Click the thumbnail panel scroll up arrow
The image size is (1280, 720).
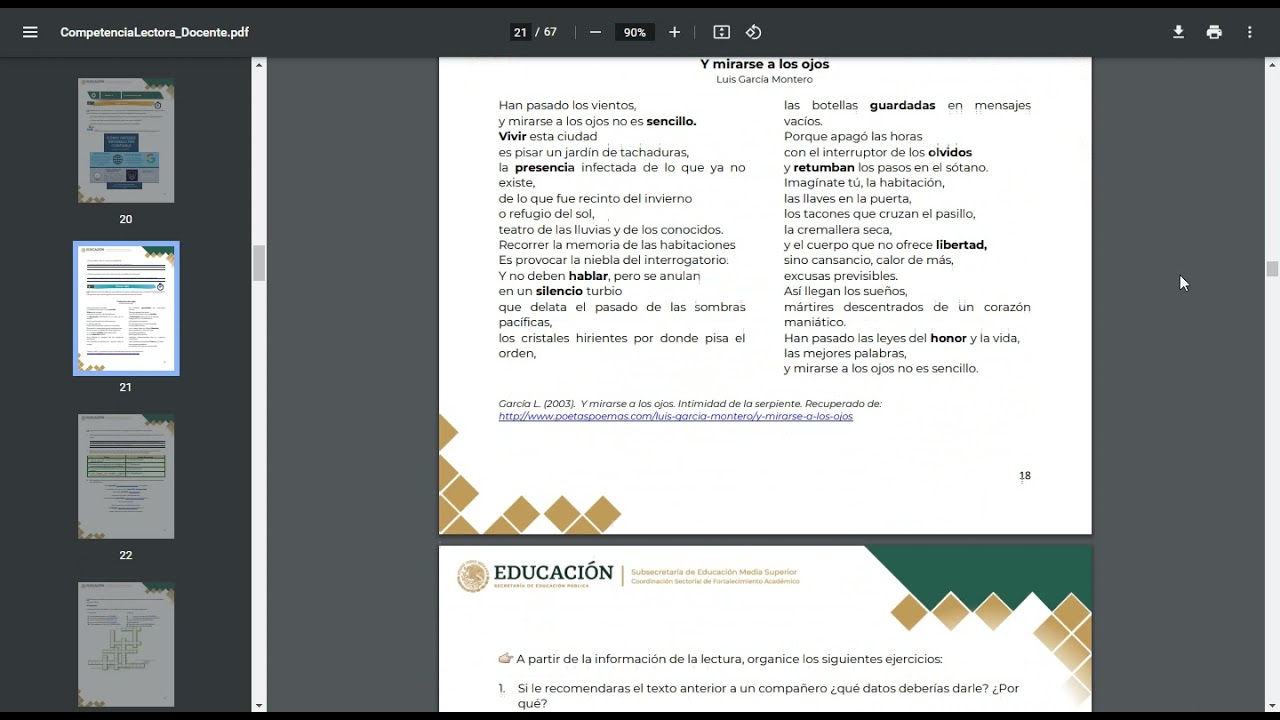(x=259, y=64)
